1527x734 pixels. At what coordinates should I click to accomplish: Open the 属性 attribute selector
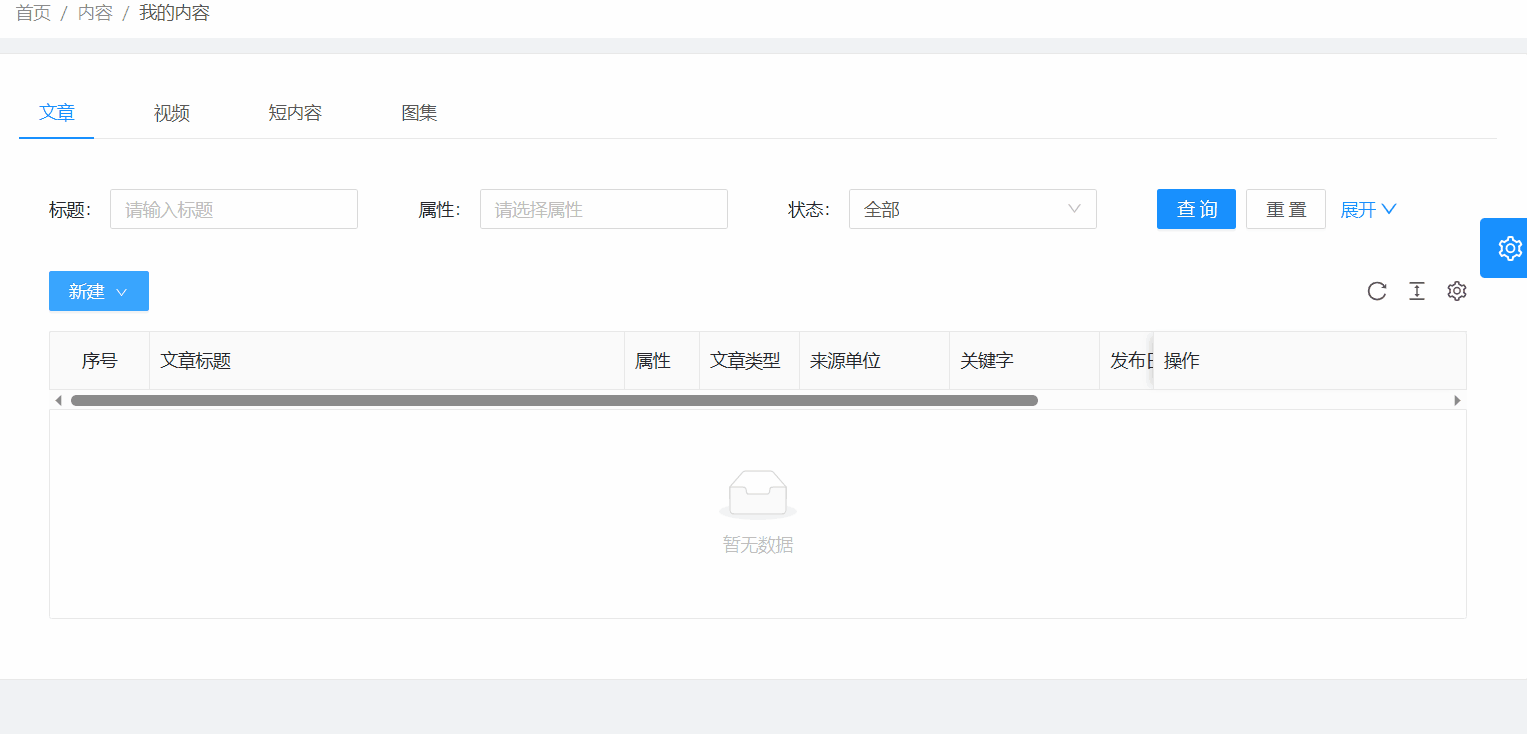[x=603, y=209]
